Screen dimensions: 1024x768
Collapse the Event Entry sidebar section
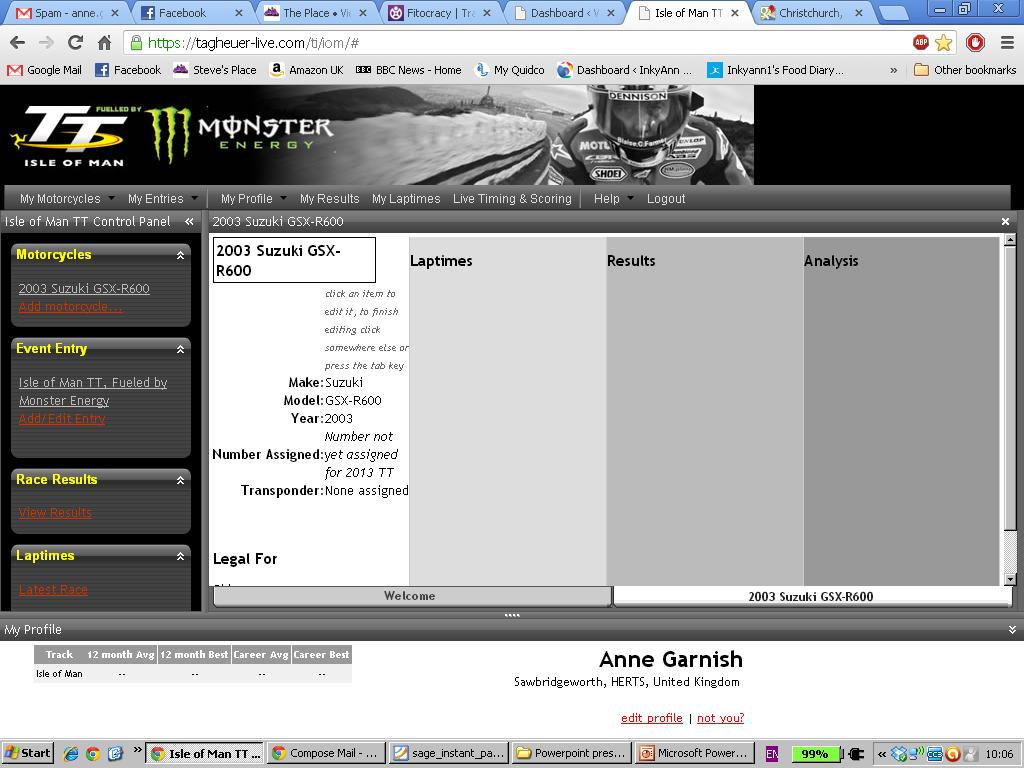(x=180, y=349)
